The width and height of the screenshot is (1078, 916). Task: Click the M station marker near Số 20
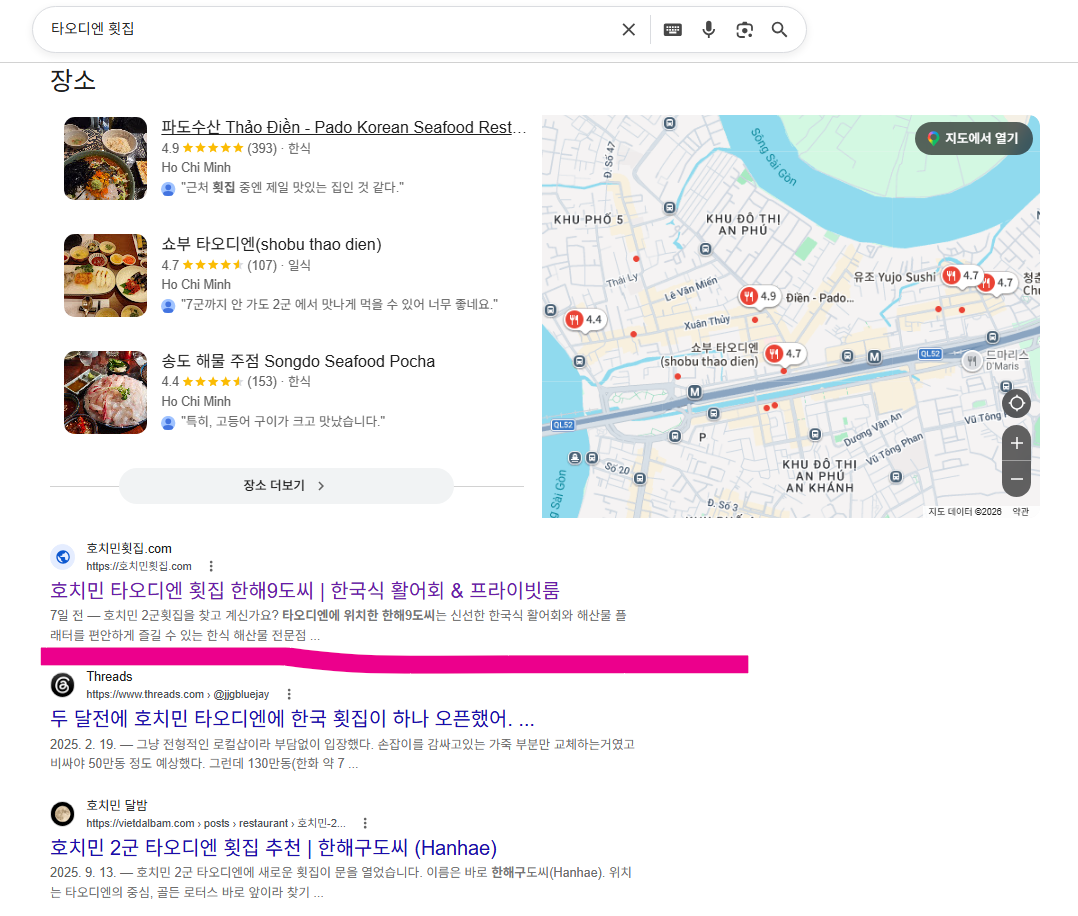point(695,391)
